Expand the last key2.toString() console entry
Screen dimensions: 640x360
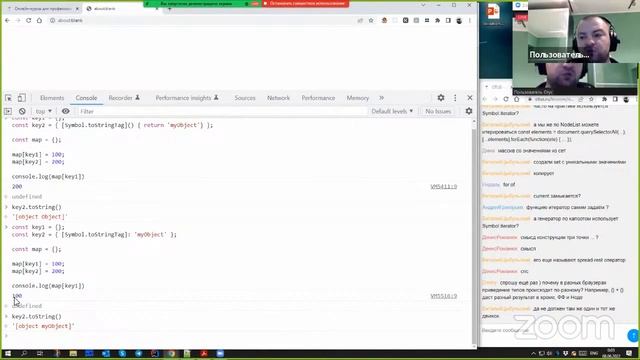coord(6,316)
